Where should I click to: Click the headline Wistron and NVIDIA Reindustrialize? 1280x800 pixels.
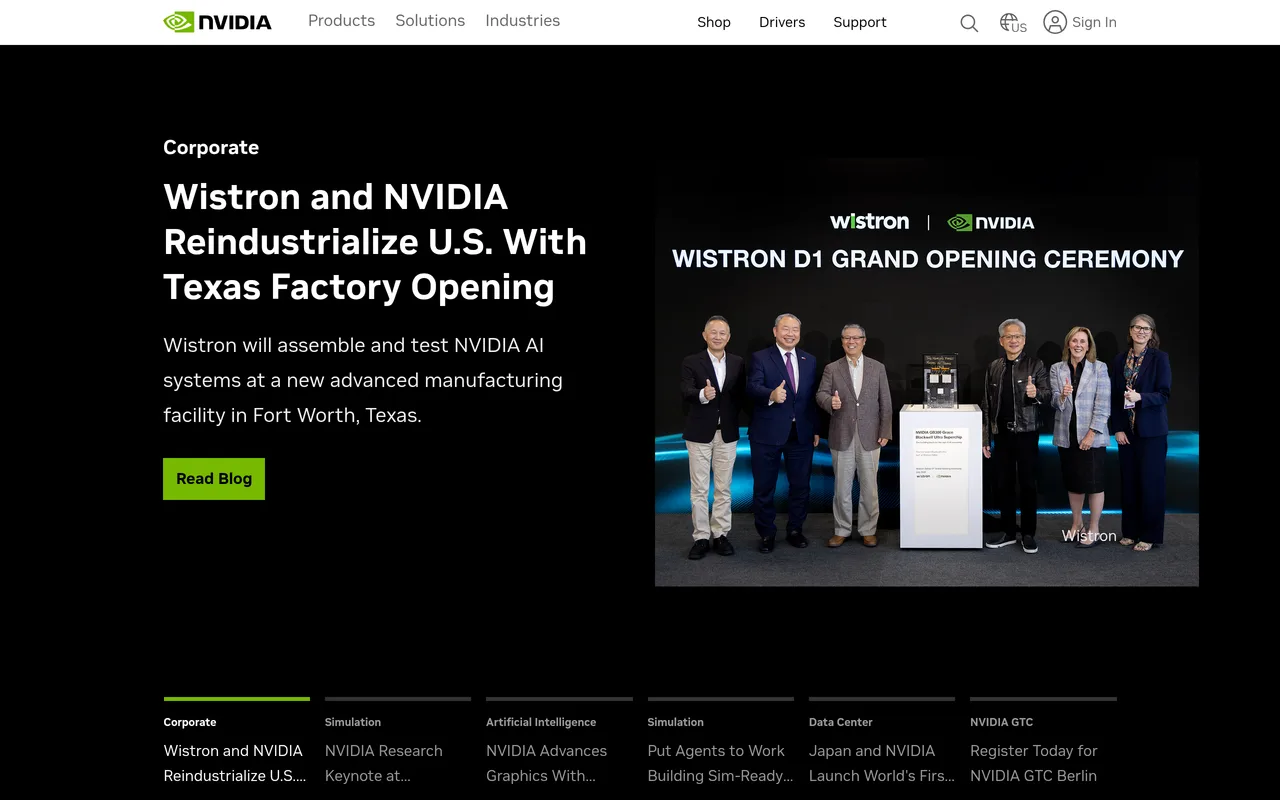(x=375, y=242)
